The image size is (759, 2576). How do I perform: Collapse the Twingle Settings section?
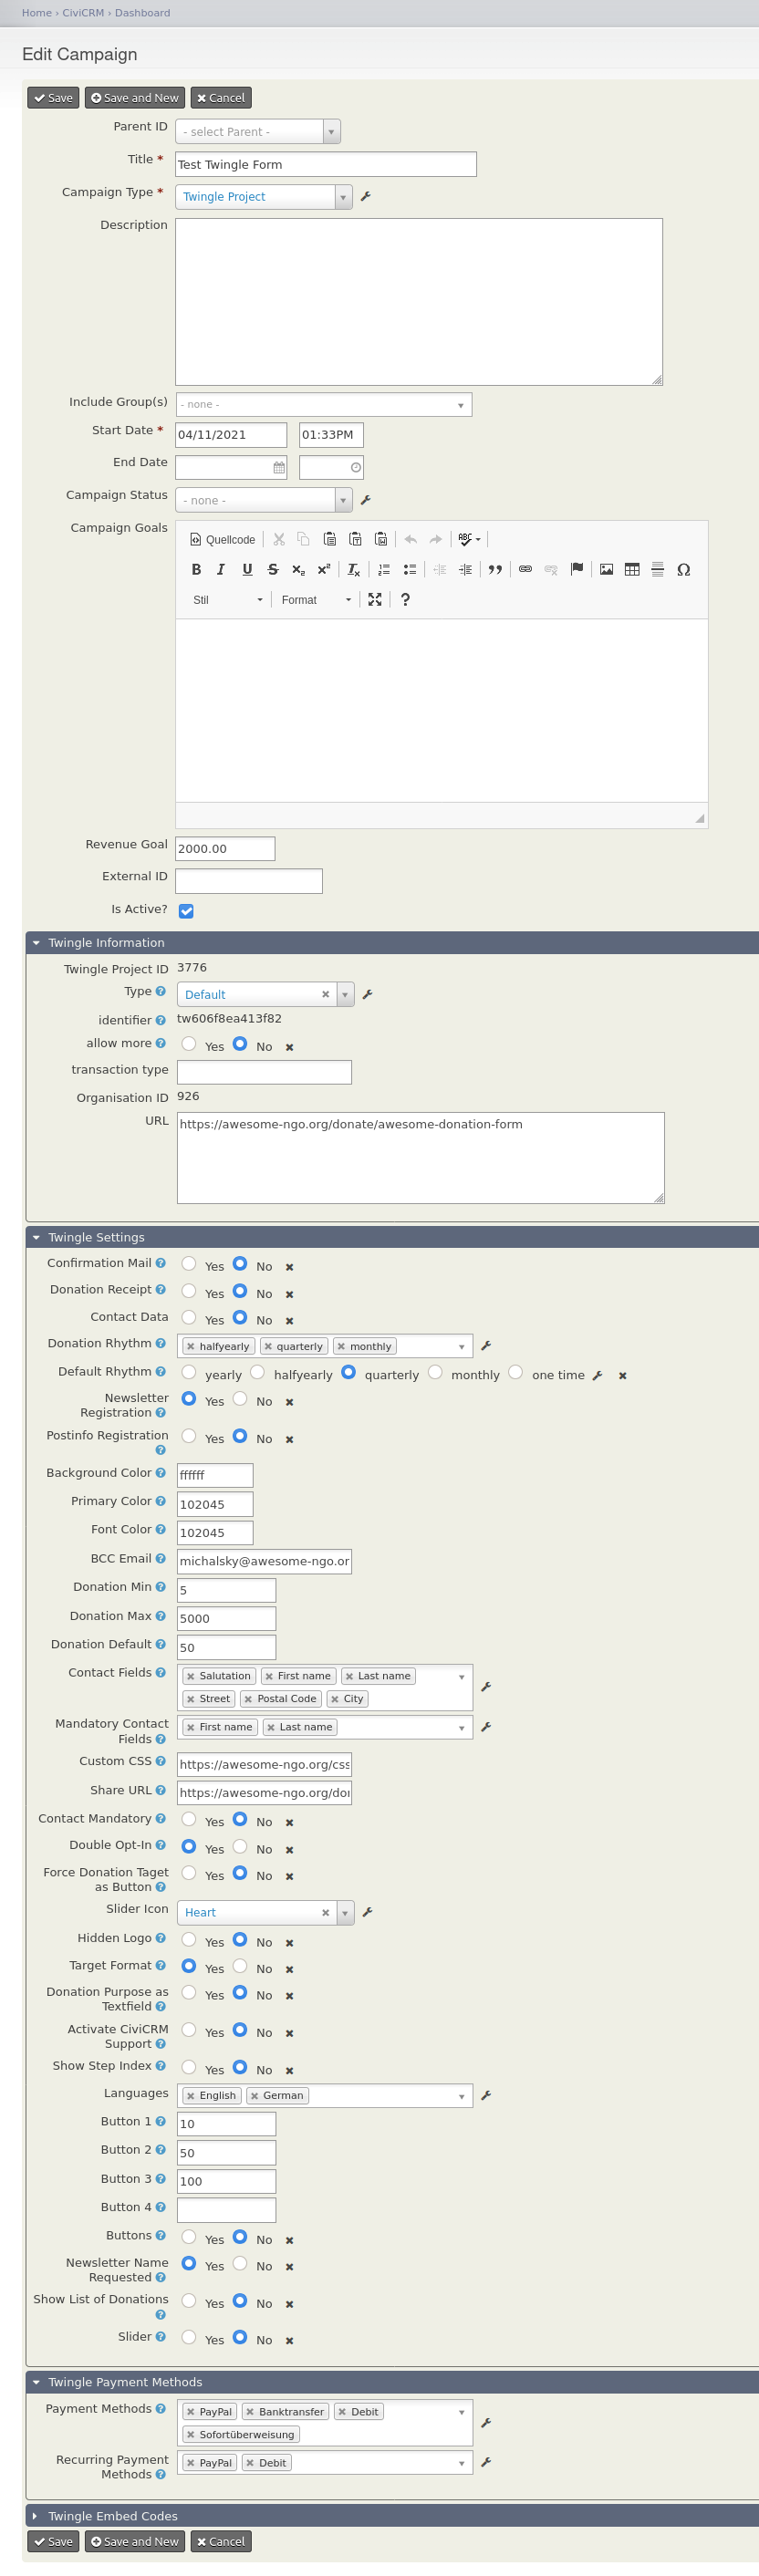click(x=392, y=1237)
